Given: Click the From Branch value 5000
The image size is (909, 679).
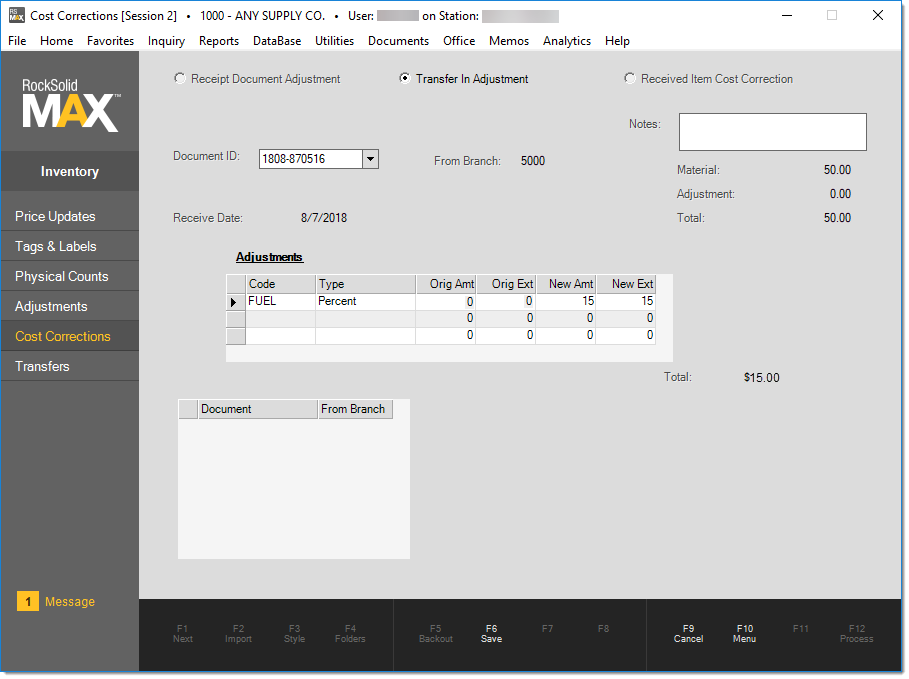Looking at the screenshot, I should point(533,161).
